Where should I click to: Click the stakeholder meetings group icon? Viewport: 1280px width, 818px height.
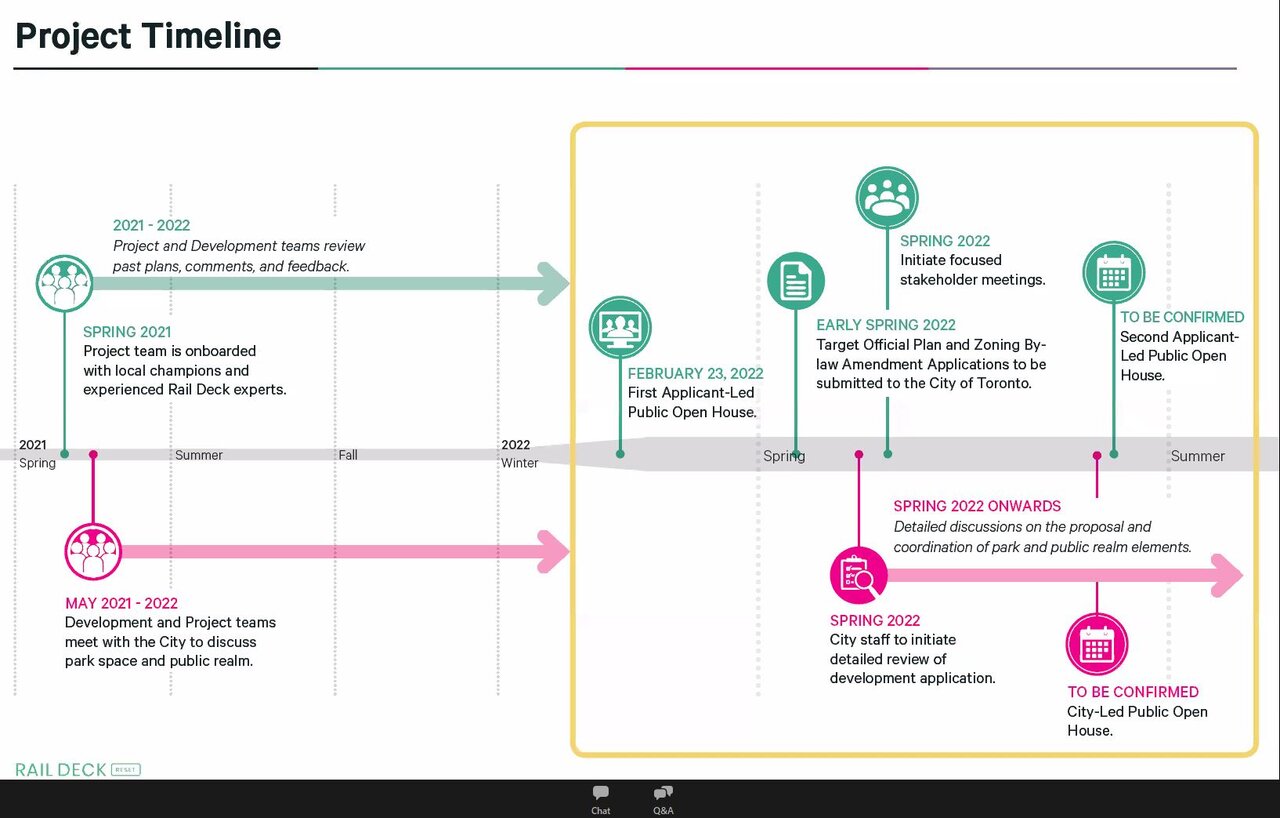(x=887, y=197)
